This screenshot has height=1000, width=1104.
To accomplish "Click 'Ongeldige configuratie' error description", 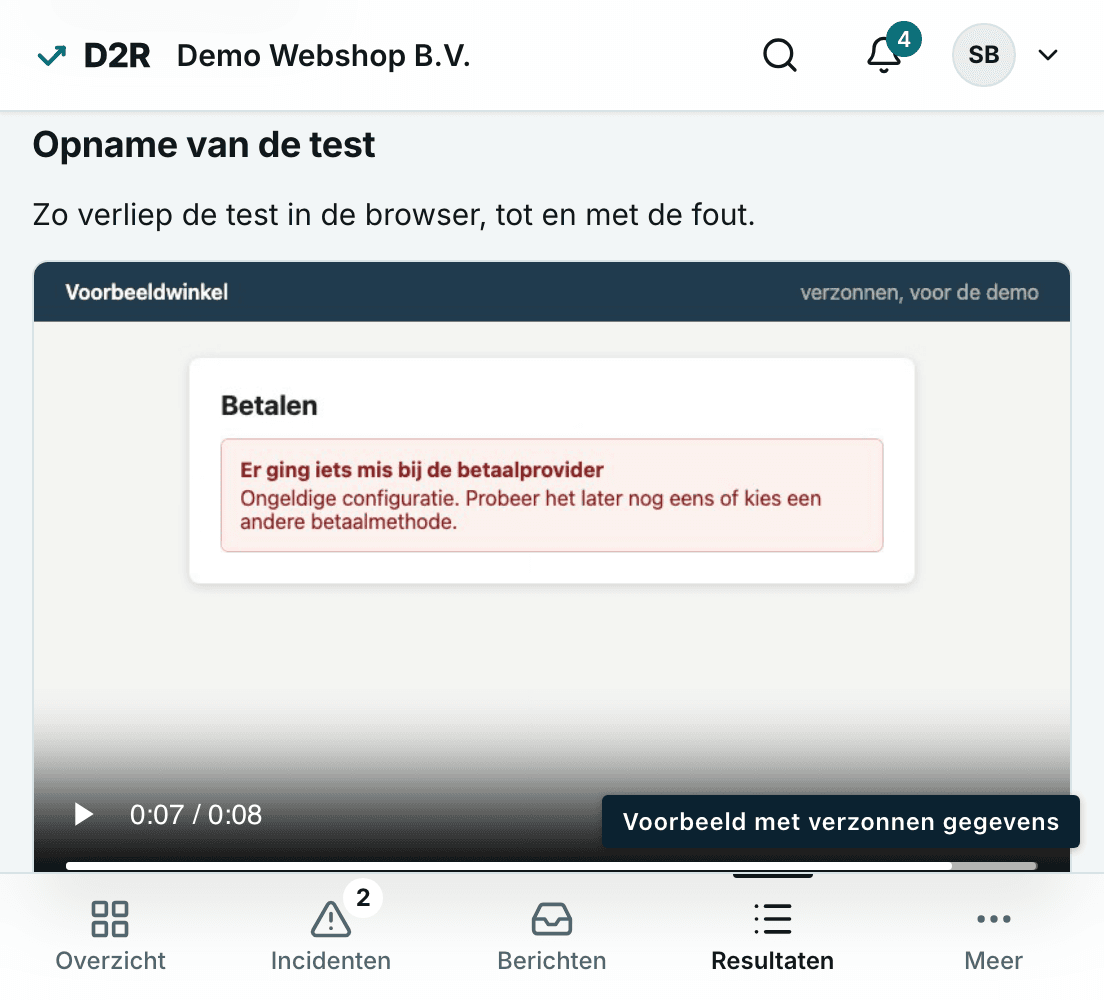I will (x=530, y=510).
